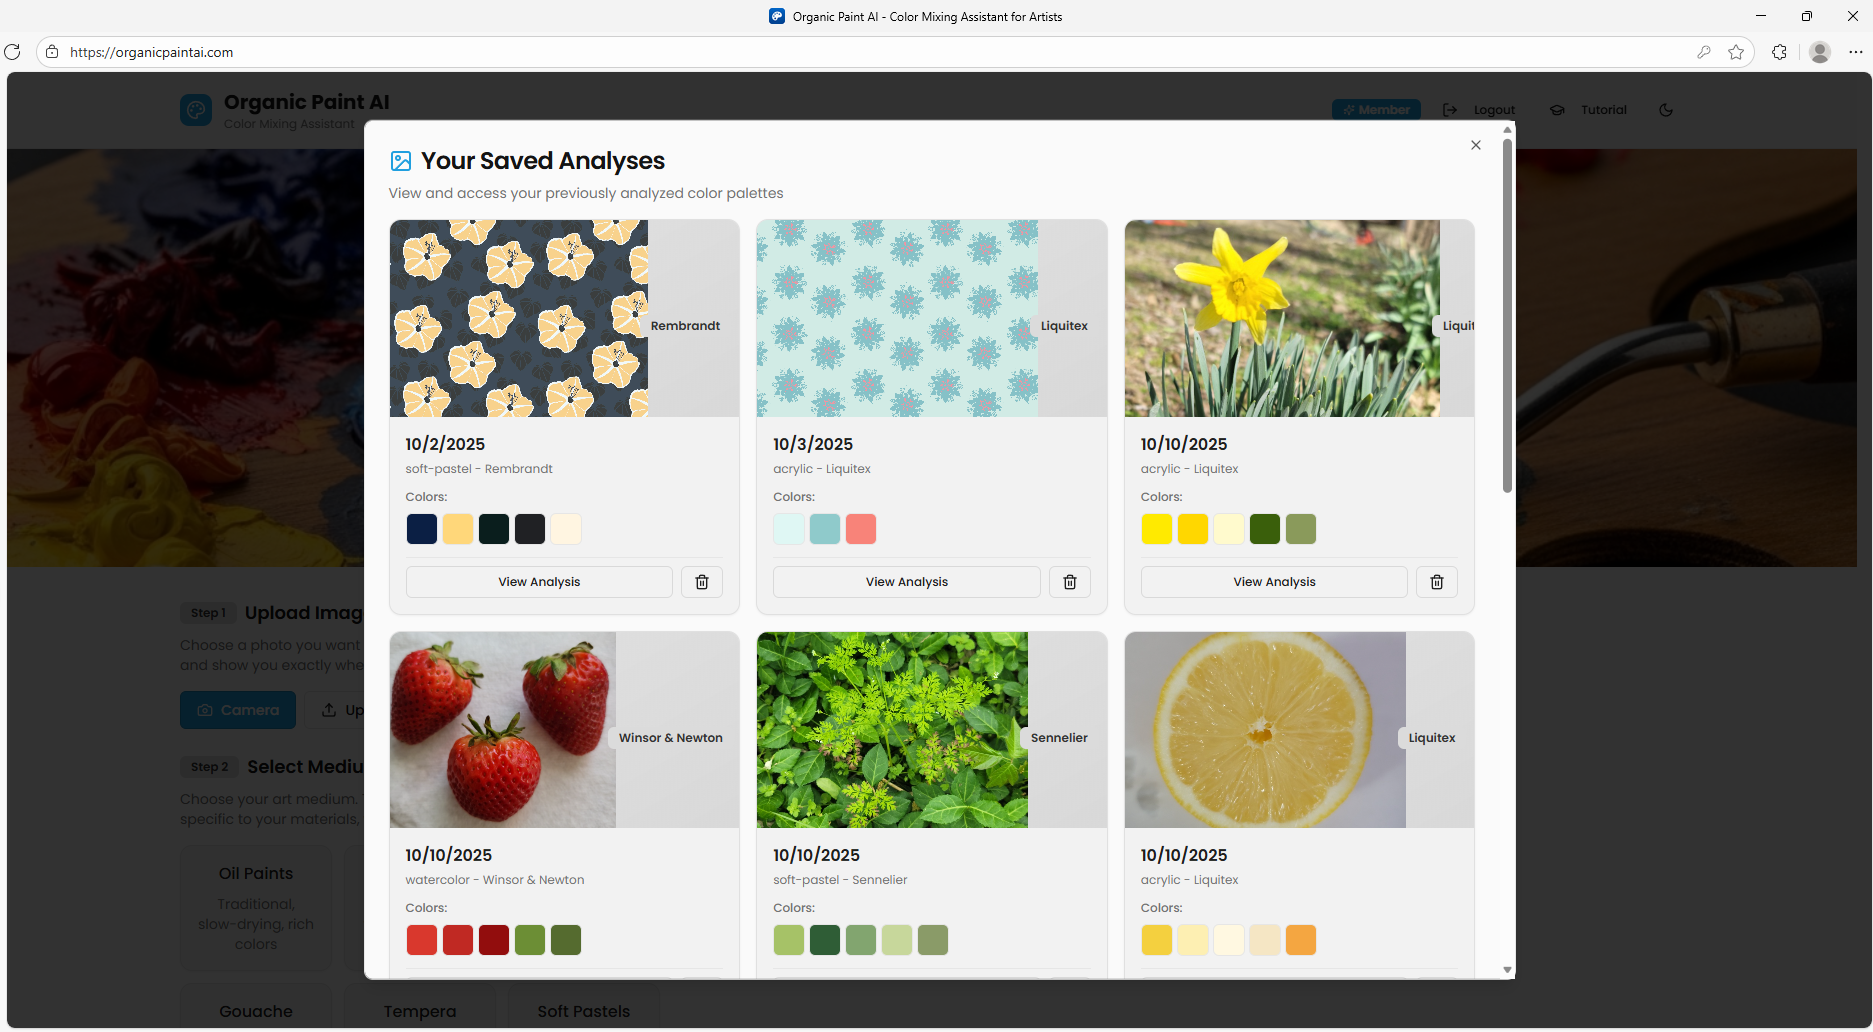Screen dimensions: 1873x1032
Task: Toggle dark mode with the moon icon
Action: point(1666,110)
